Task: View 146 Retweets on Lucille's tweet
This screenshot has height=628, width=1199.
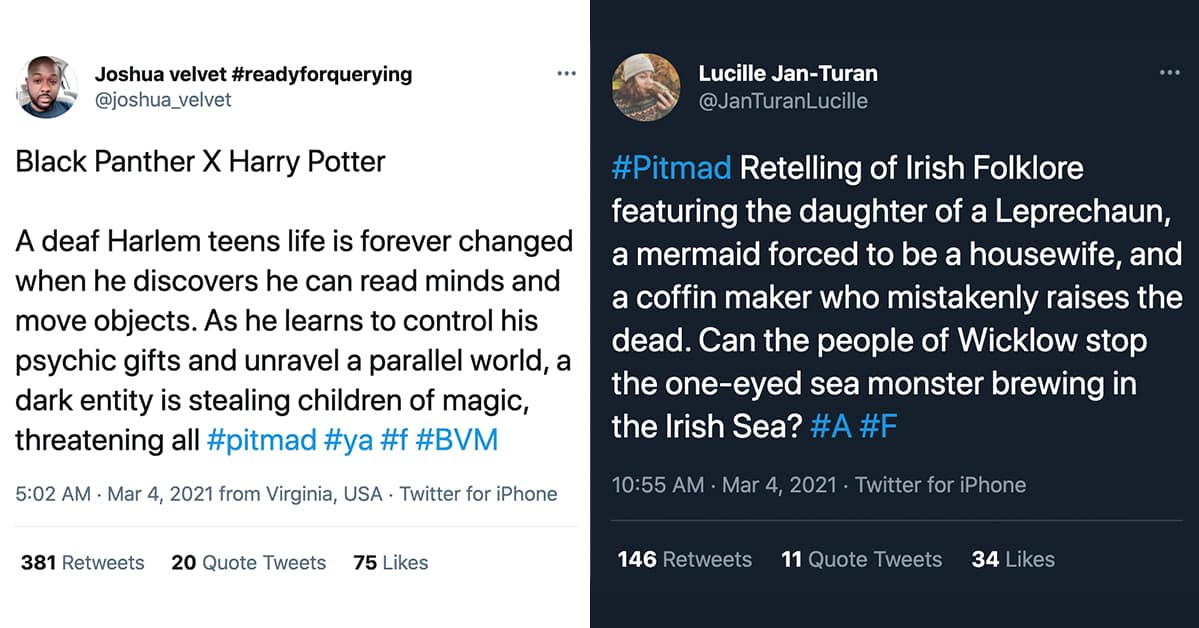Action: (685, 559)
